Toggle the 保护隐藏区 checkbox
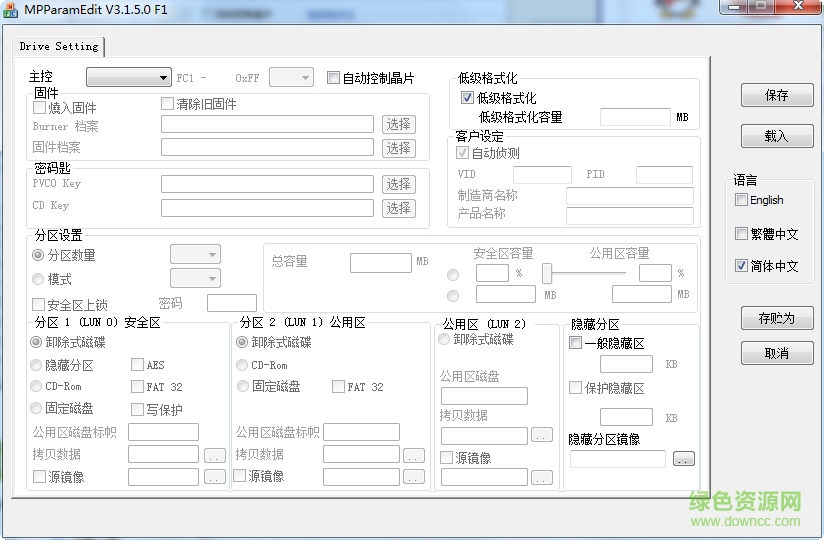The height and width of the screenshot is (540, 824). coord(575,388)
